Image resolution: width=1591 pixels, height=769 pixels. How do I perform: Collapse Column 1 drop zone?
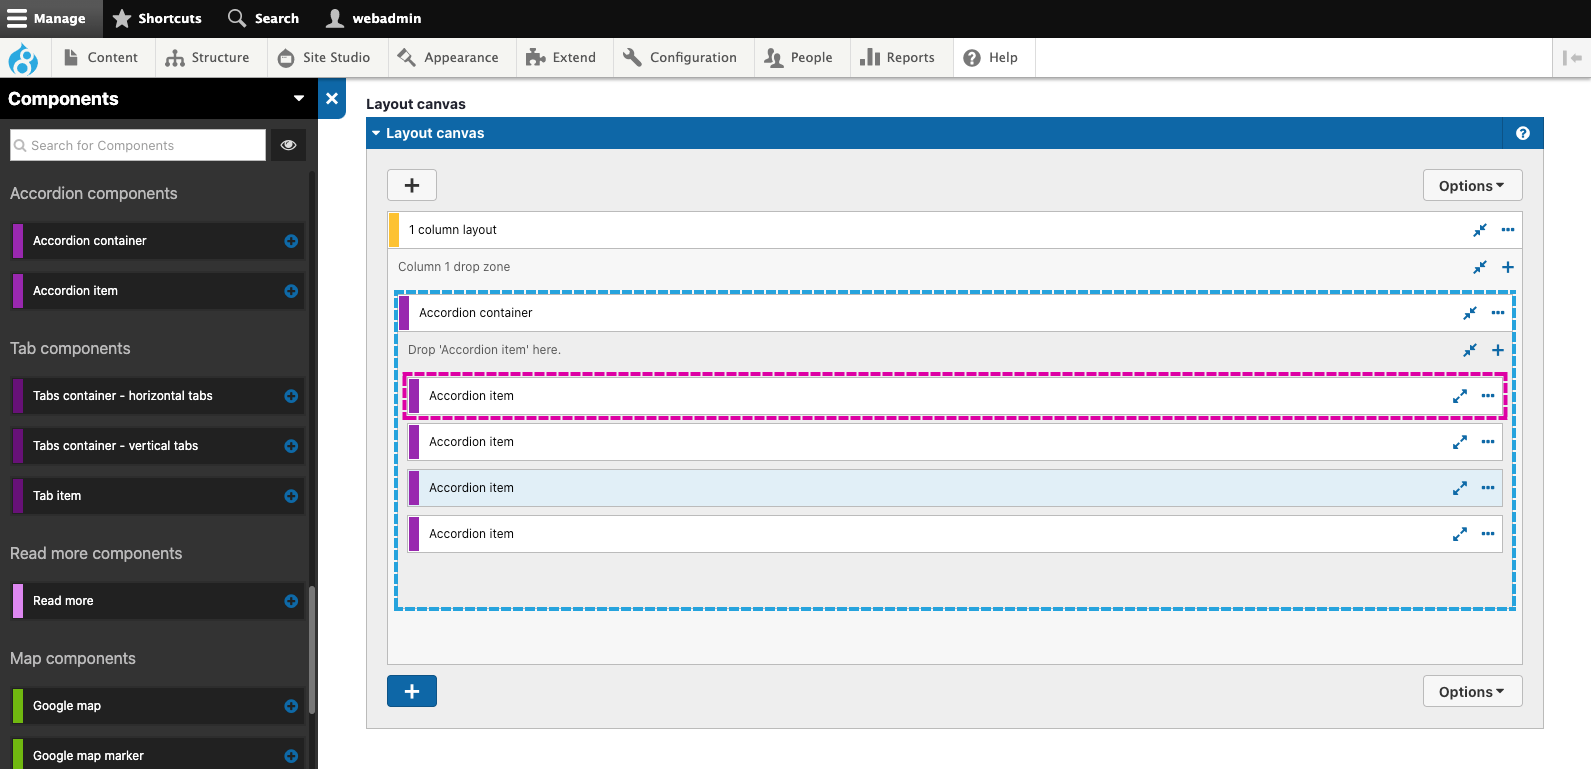tap(1480, 267)
